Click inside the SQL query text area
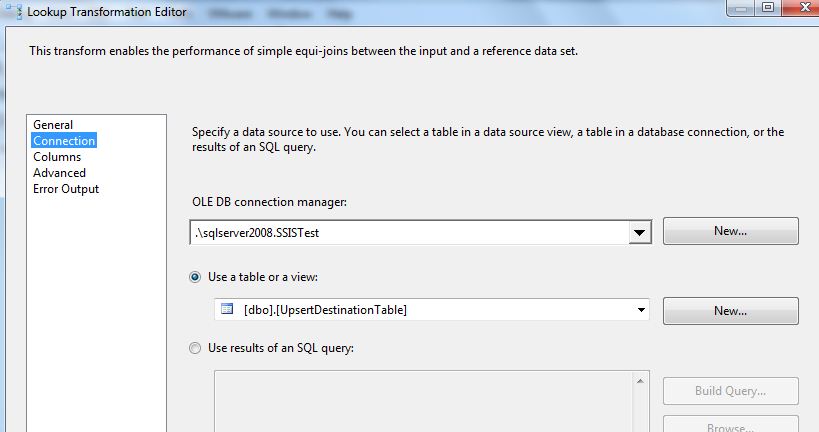 [420, 400]
